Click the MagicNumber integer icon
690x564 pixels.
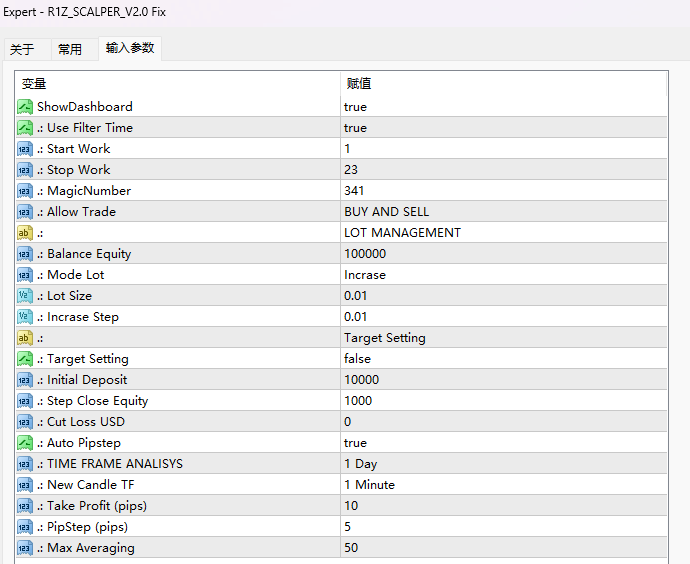[x=25, y=191]
